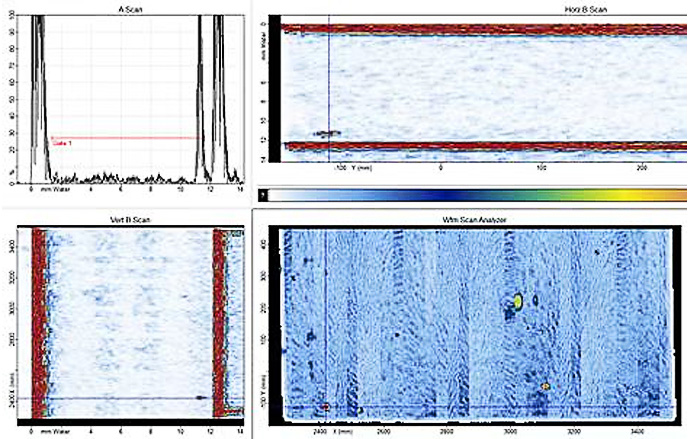Select the horizontal cursor line in Vert B Scan
Screen dimensions: 700x439
(120, 398)
